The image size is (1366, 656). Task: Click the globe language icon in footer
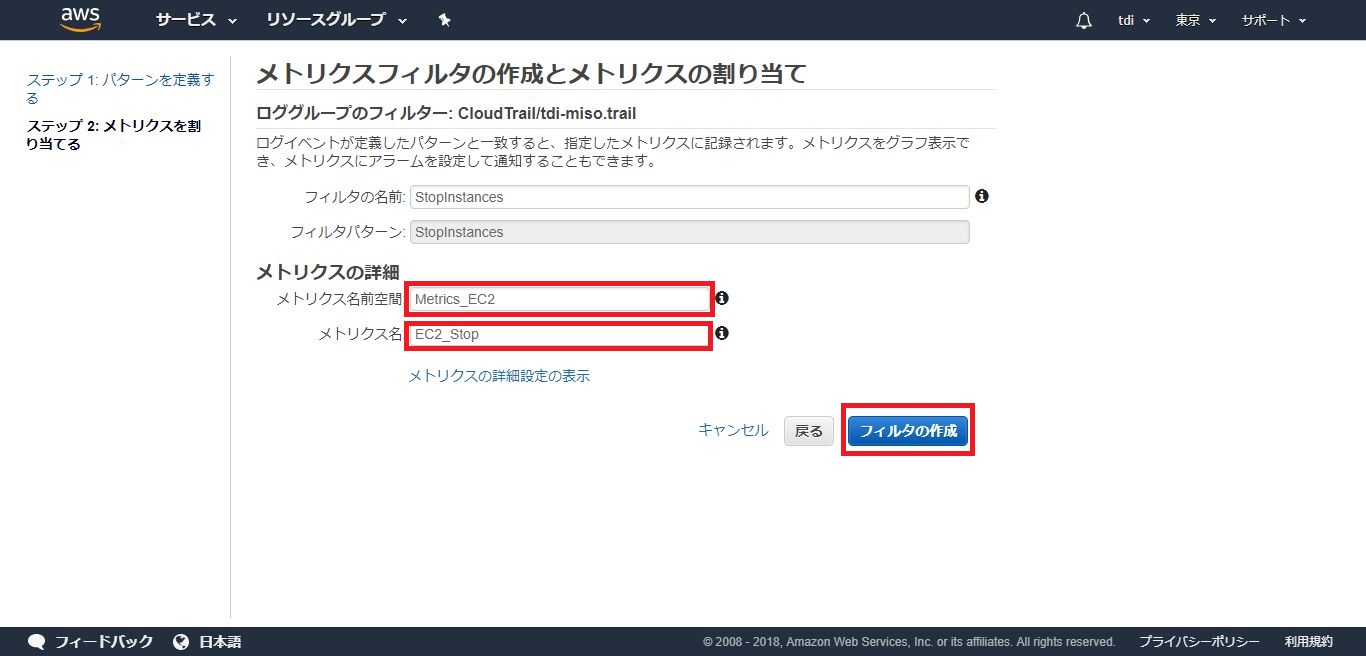coord(181,642)
